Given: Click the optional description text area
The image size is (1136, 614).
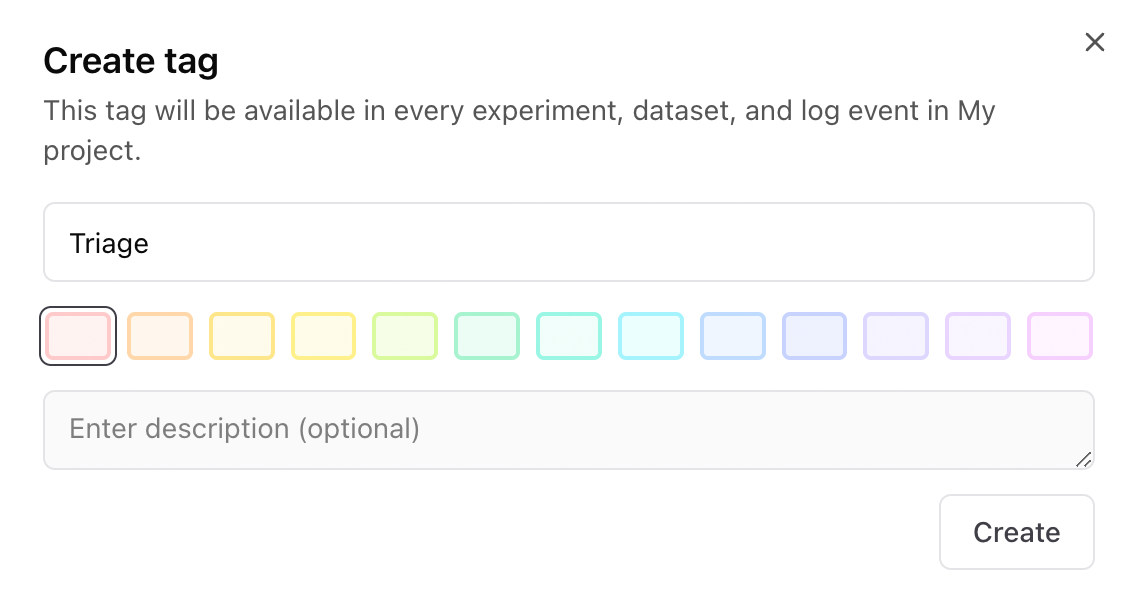Looking at the screenshot, I should pyautogui.click(x=568, y=429).
